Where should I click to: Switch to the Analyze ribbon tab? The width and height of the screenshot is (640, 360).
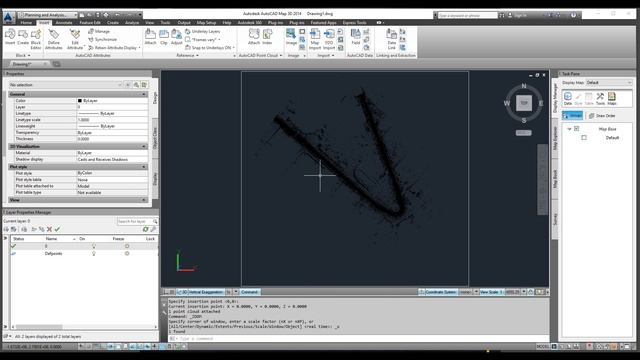pyautogui.click(x=132, y=23)
